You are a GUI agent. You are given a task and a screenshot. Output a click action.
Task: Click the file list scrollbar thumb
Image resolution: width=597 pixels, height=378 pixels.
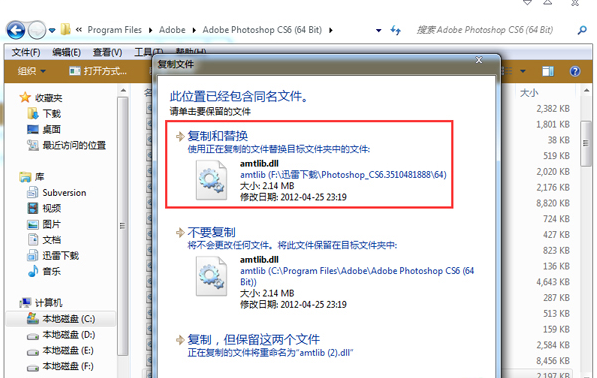(x=586, y=144)
